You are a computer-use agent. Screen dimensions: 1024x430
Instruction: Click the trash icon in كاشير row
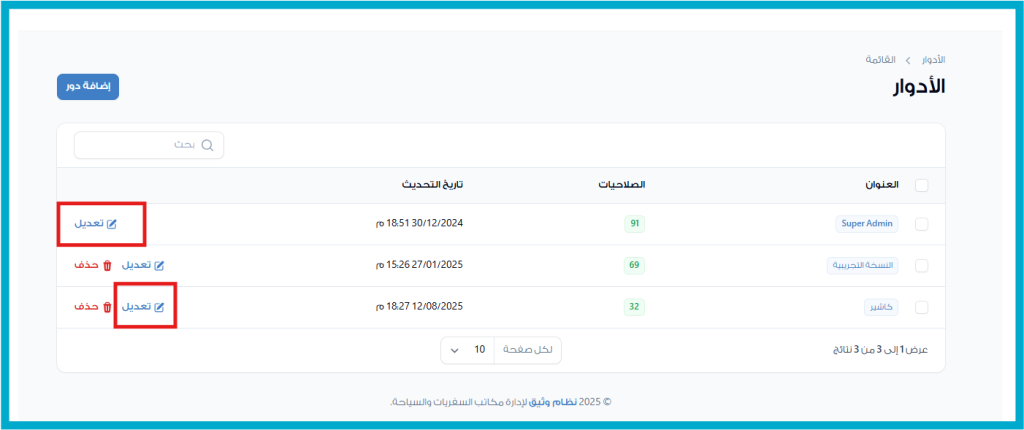pyautogui.click(x=107, y=306)
